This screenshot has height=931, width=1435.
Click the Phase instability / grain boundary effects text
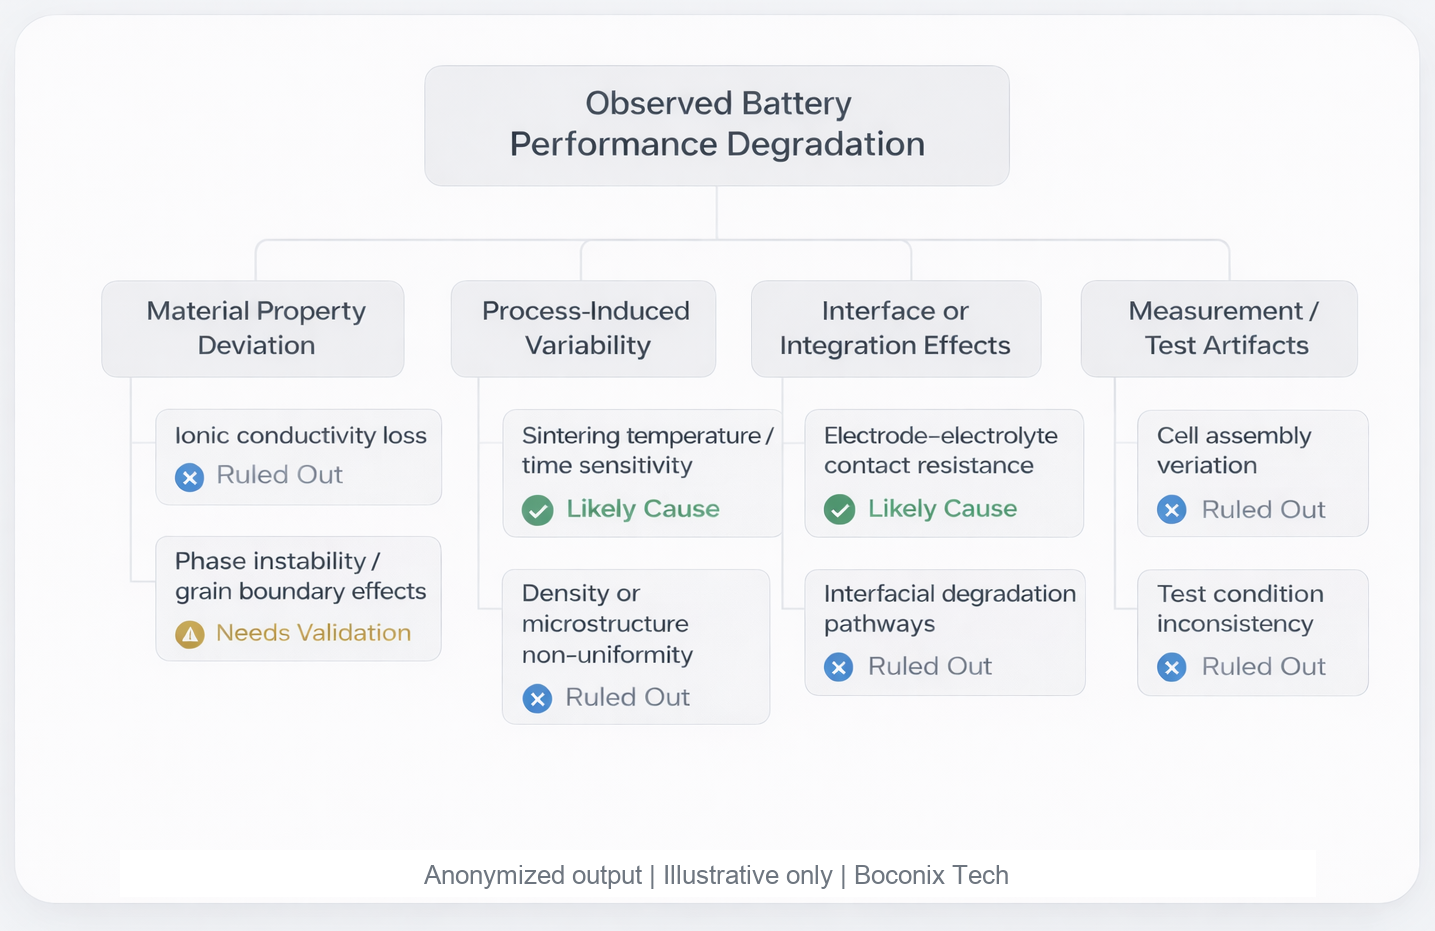300,576
